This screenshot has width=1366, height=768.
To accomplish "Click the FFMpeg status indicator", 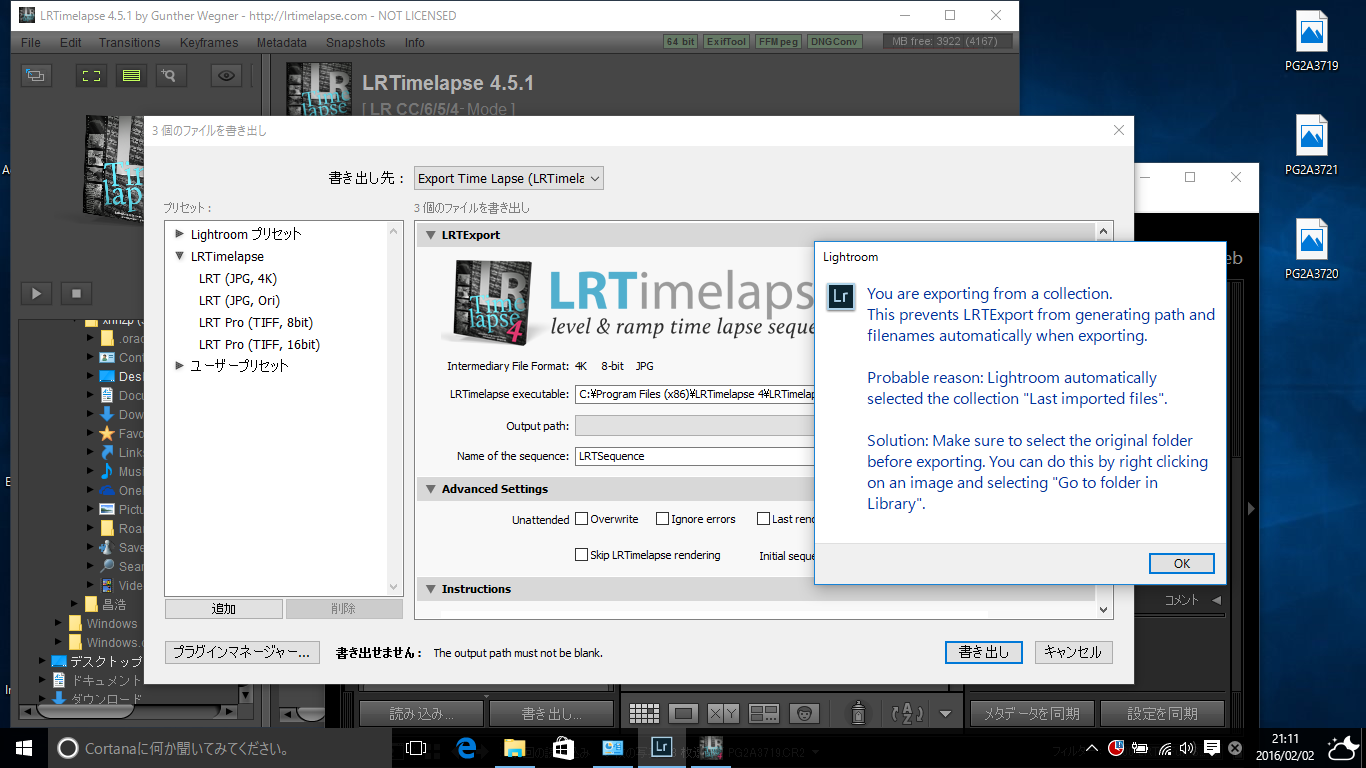I will (x=778, y=41).
